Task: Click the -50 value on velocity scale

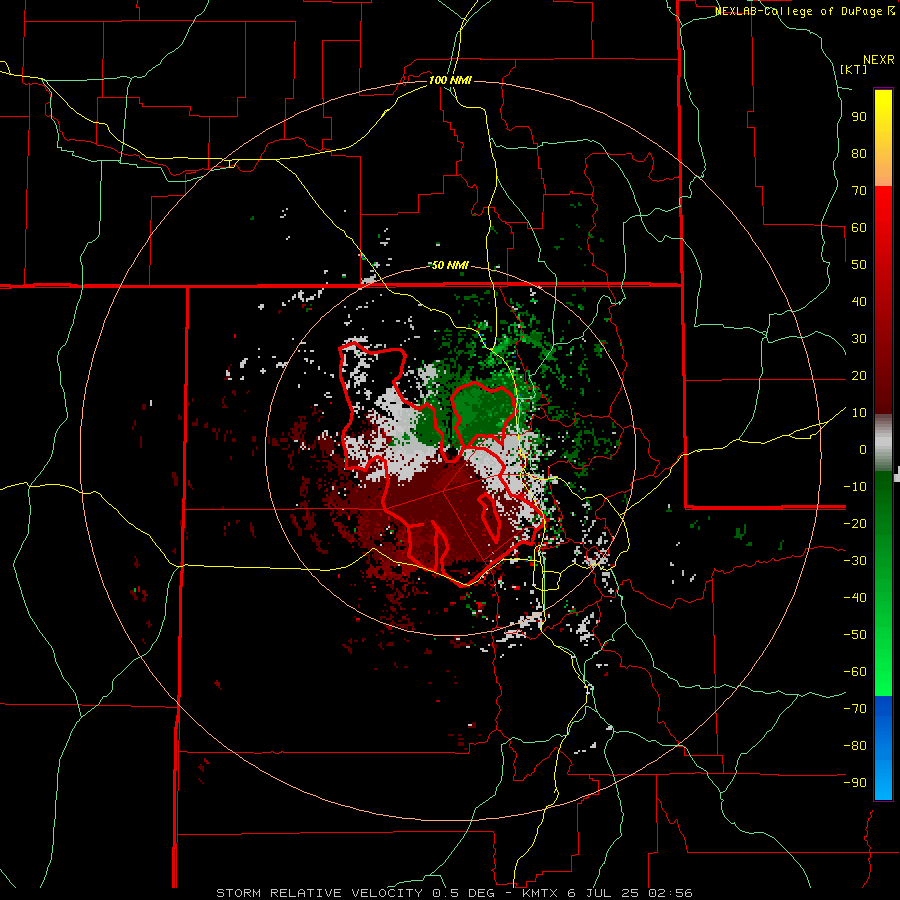Action: tap(855, 634)
